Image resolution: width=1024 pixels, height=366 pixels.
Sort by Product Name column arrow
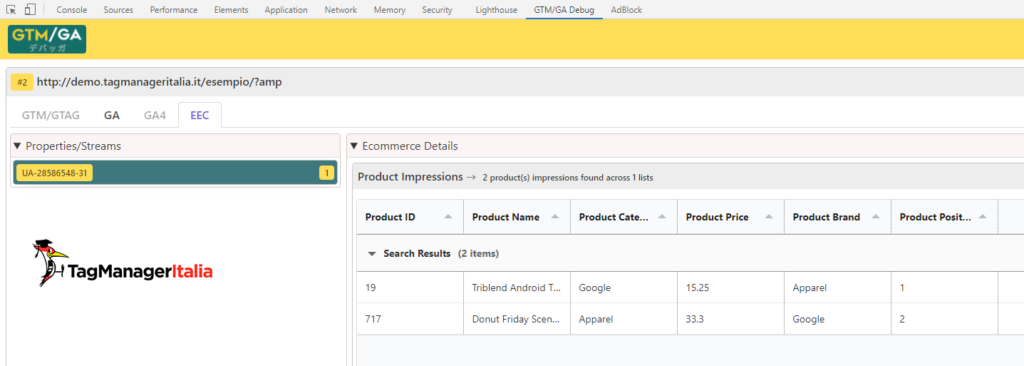point(555,217)
